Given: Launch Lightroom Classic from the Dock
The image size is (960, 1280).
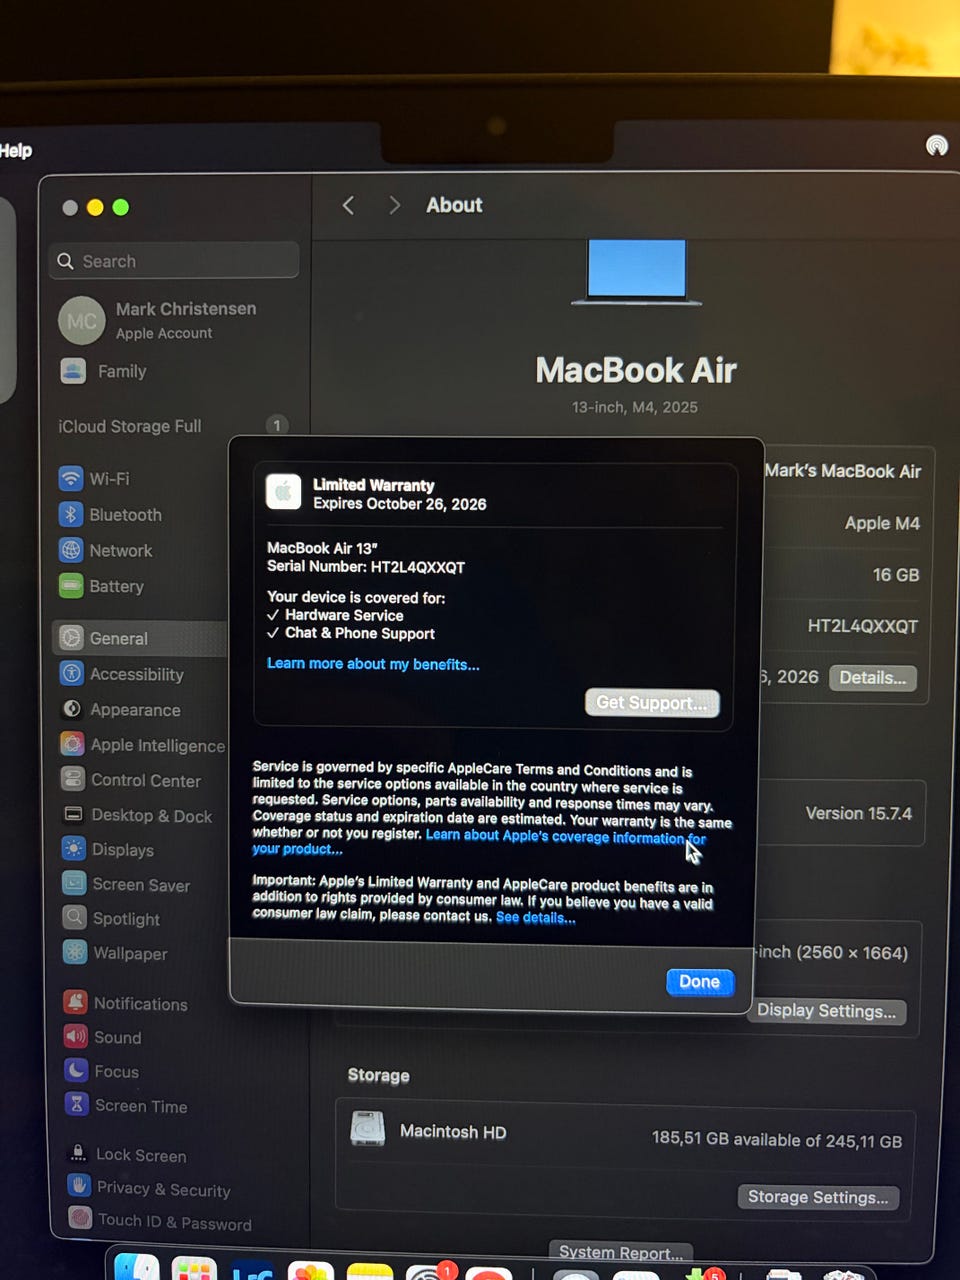Looking at the screenshot, I should click(x=252, y=1272).
